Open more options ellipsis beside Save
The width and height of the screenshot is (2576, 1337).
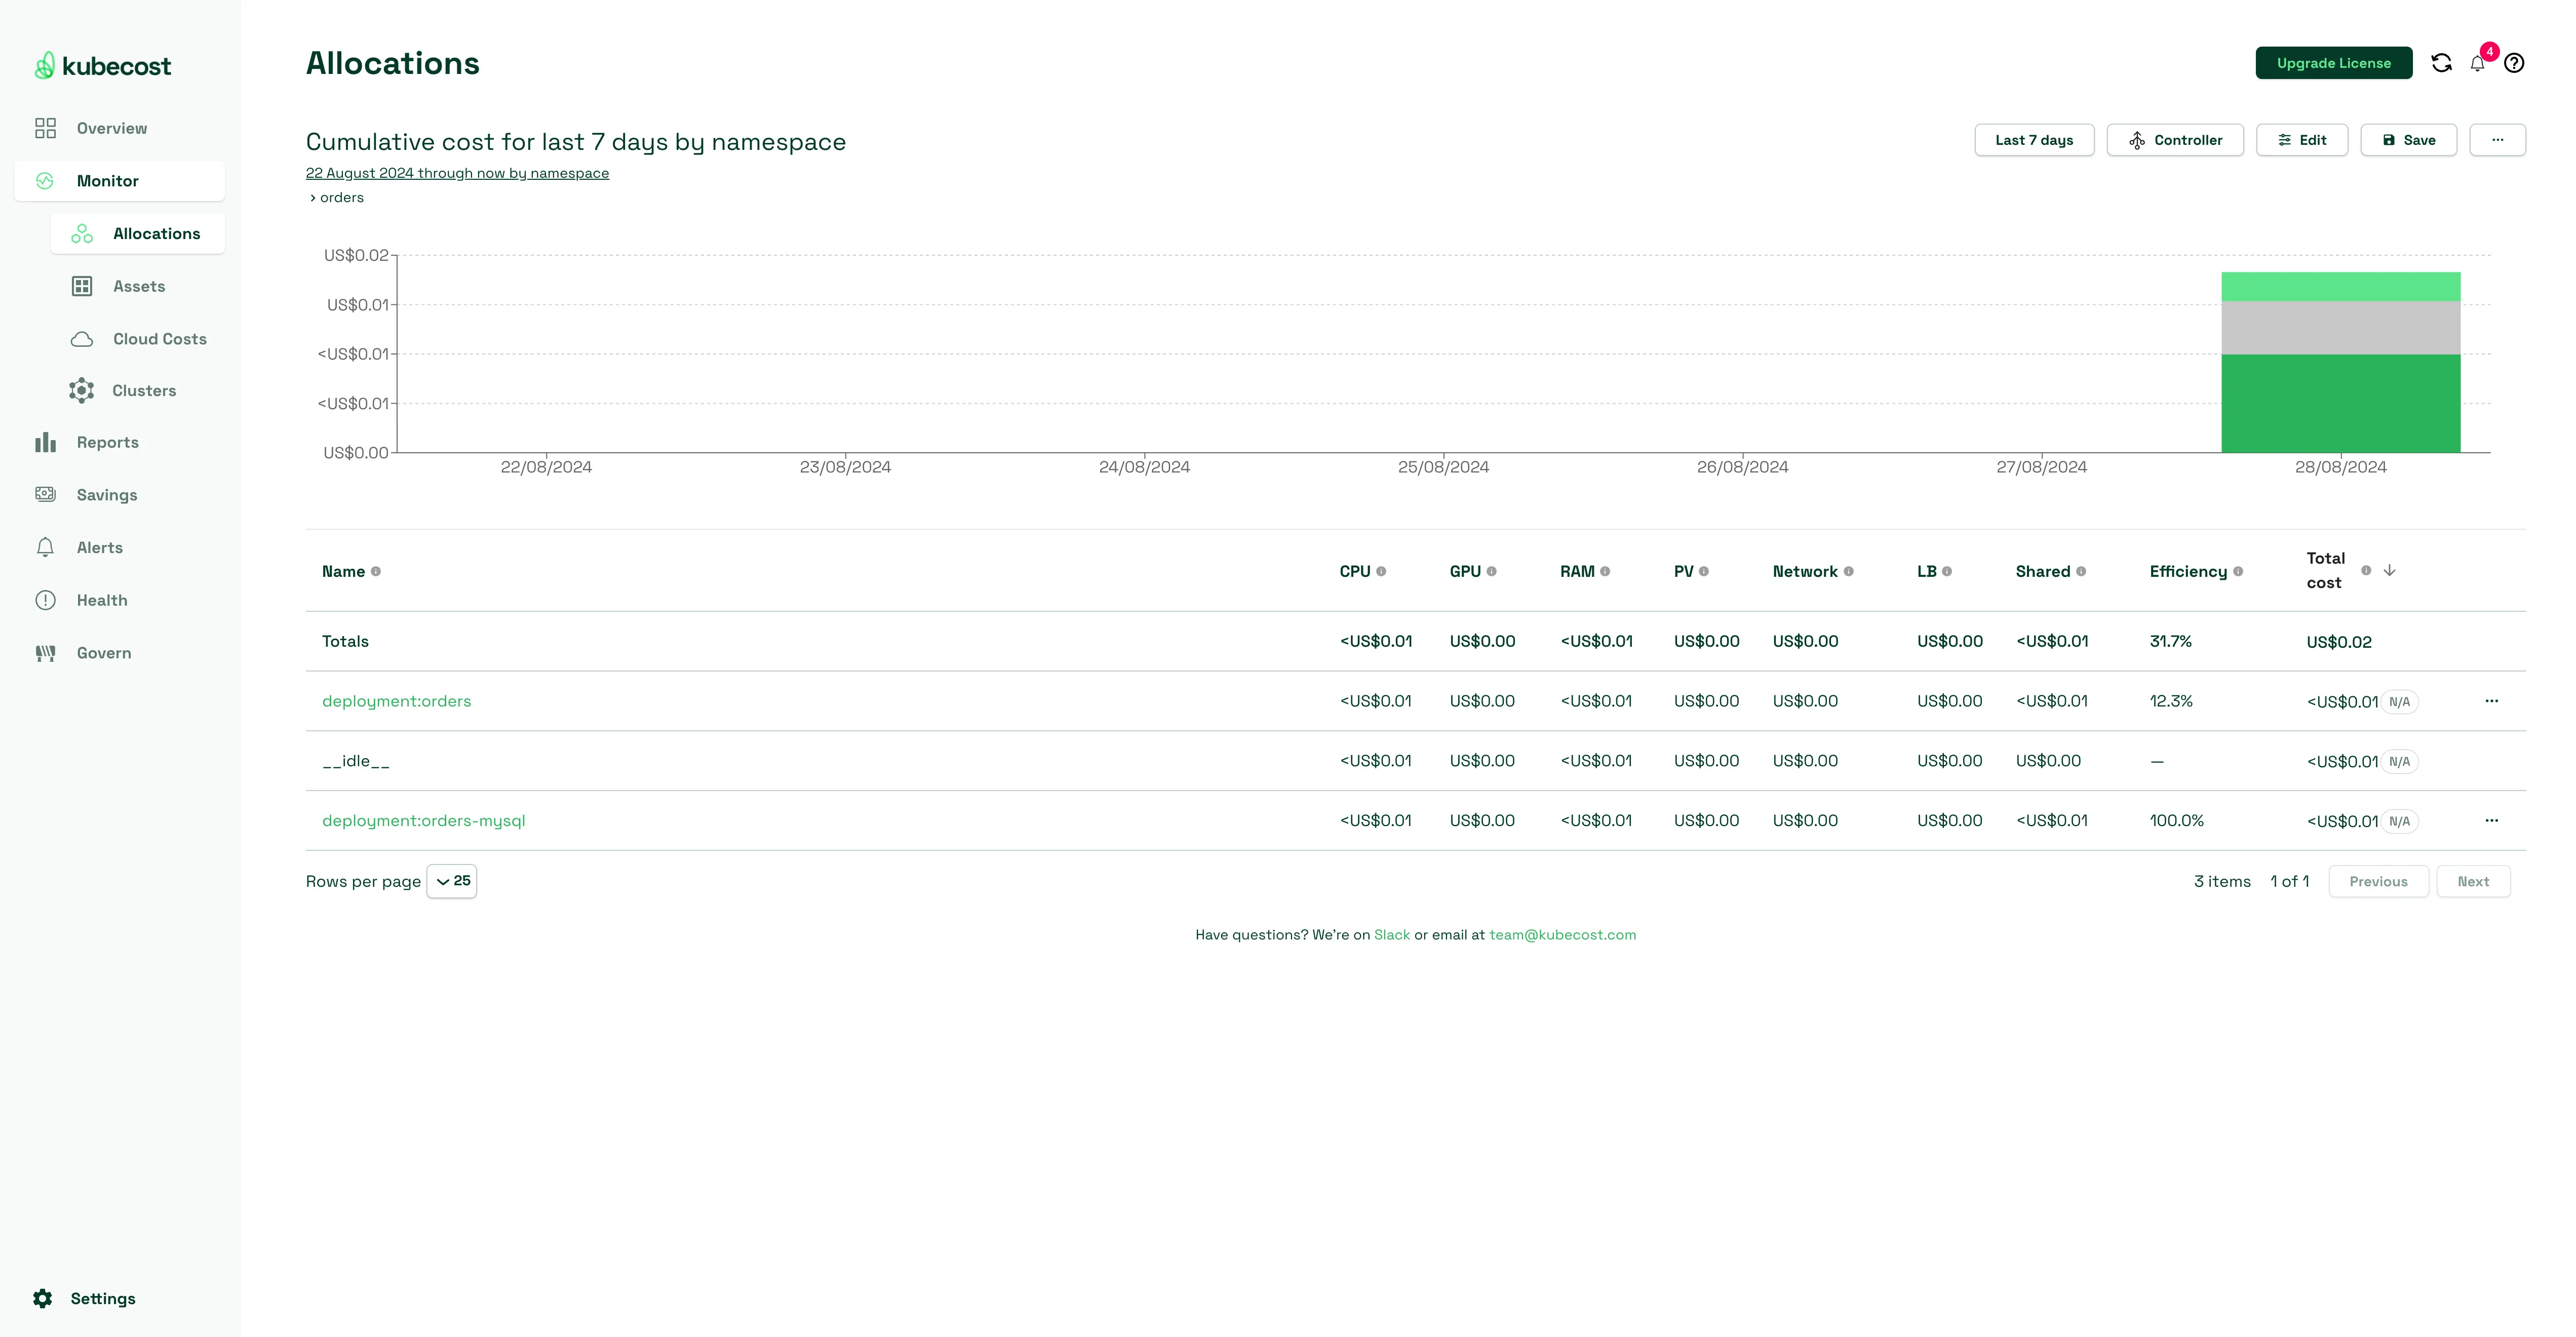(2497, 140)
